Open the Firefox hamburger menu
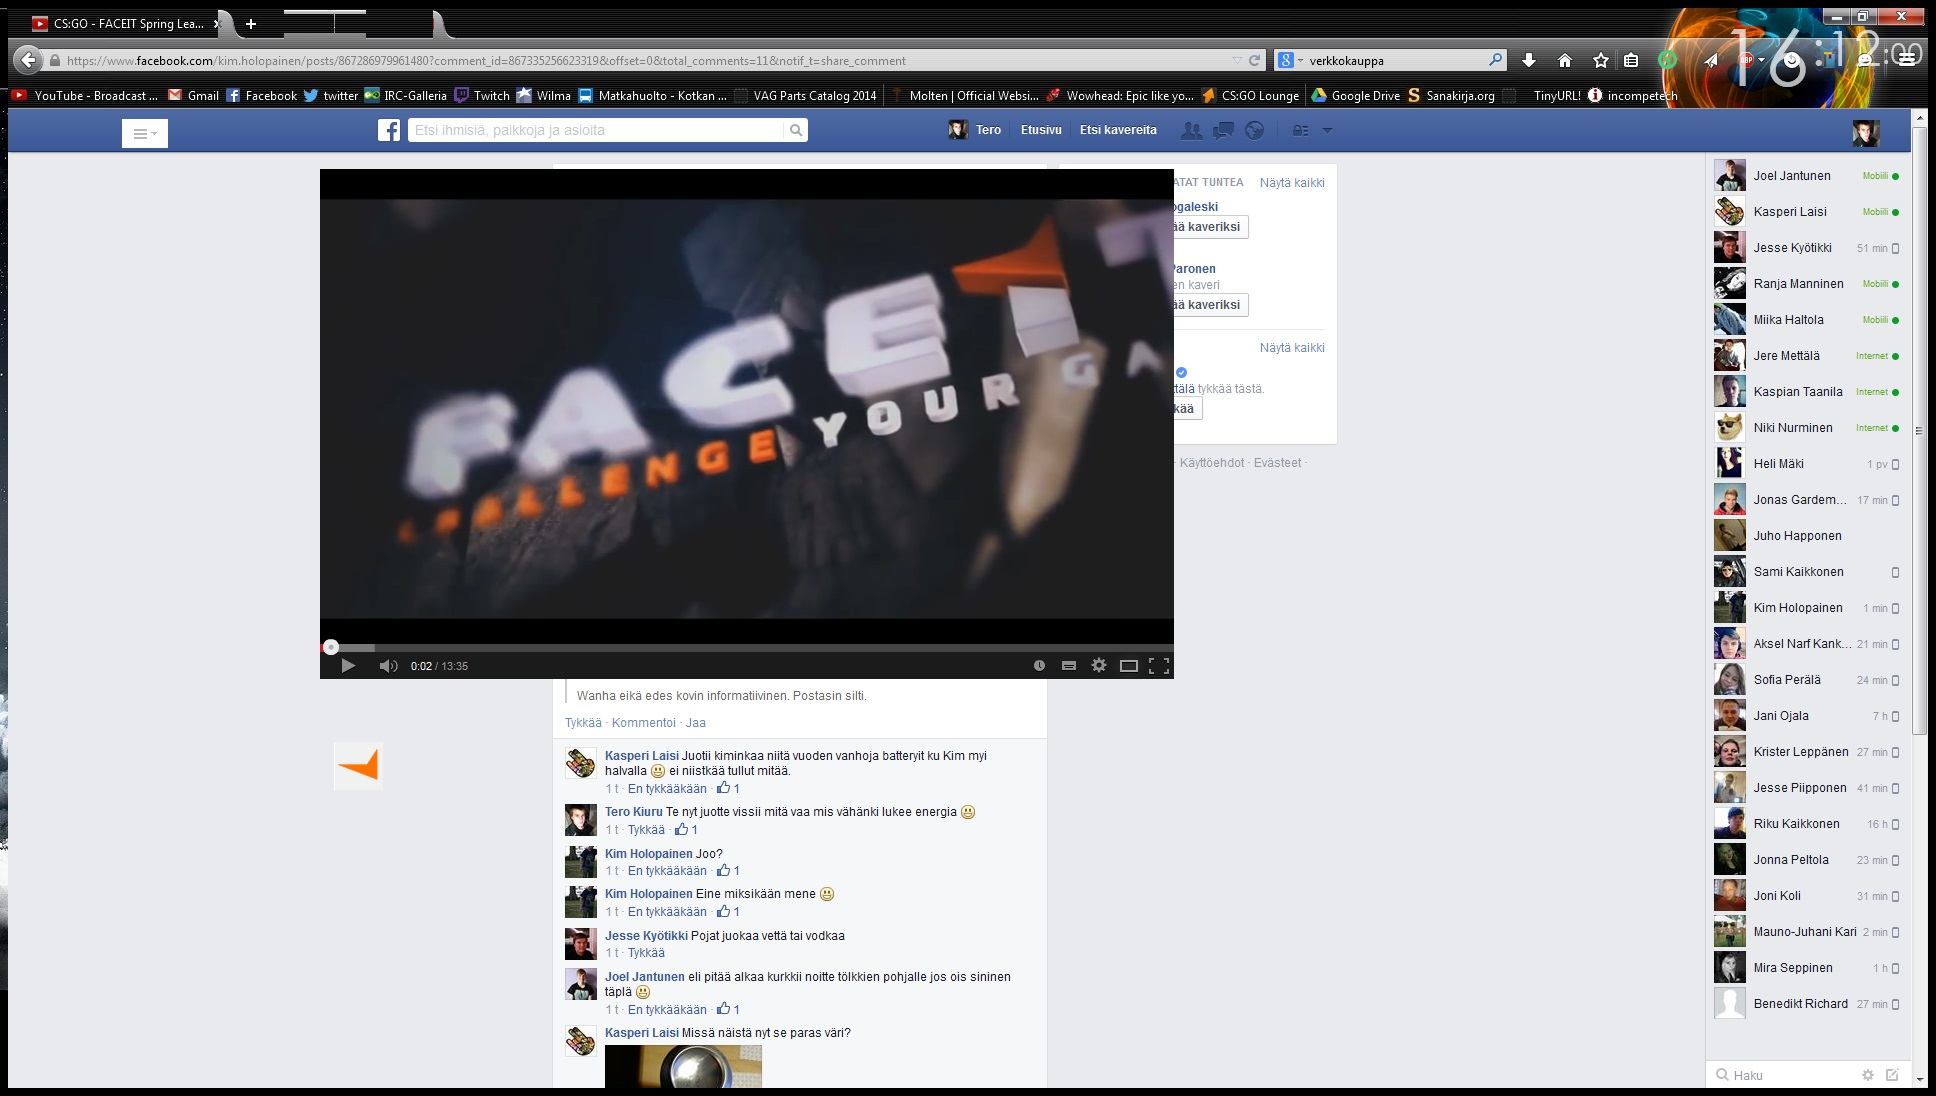This screenshot has width=1936, height=1096. (x=1907, y=60)
